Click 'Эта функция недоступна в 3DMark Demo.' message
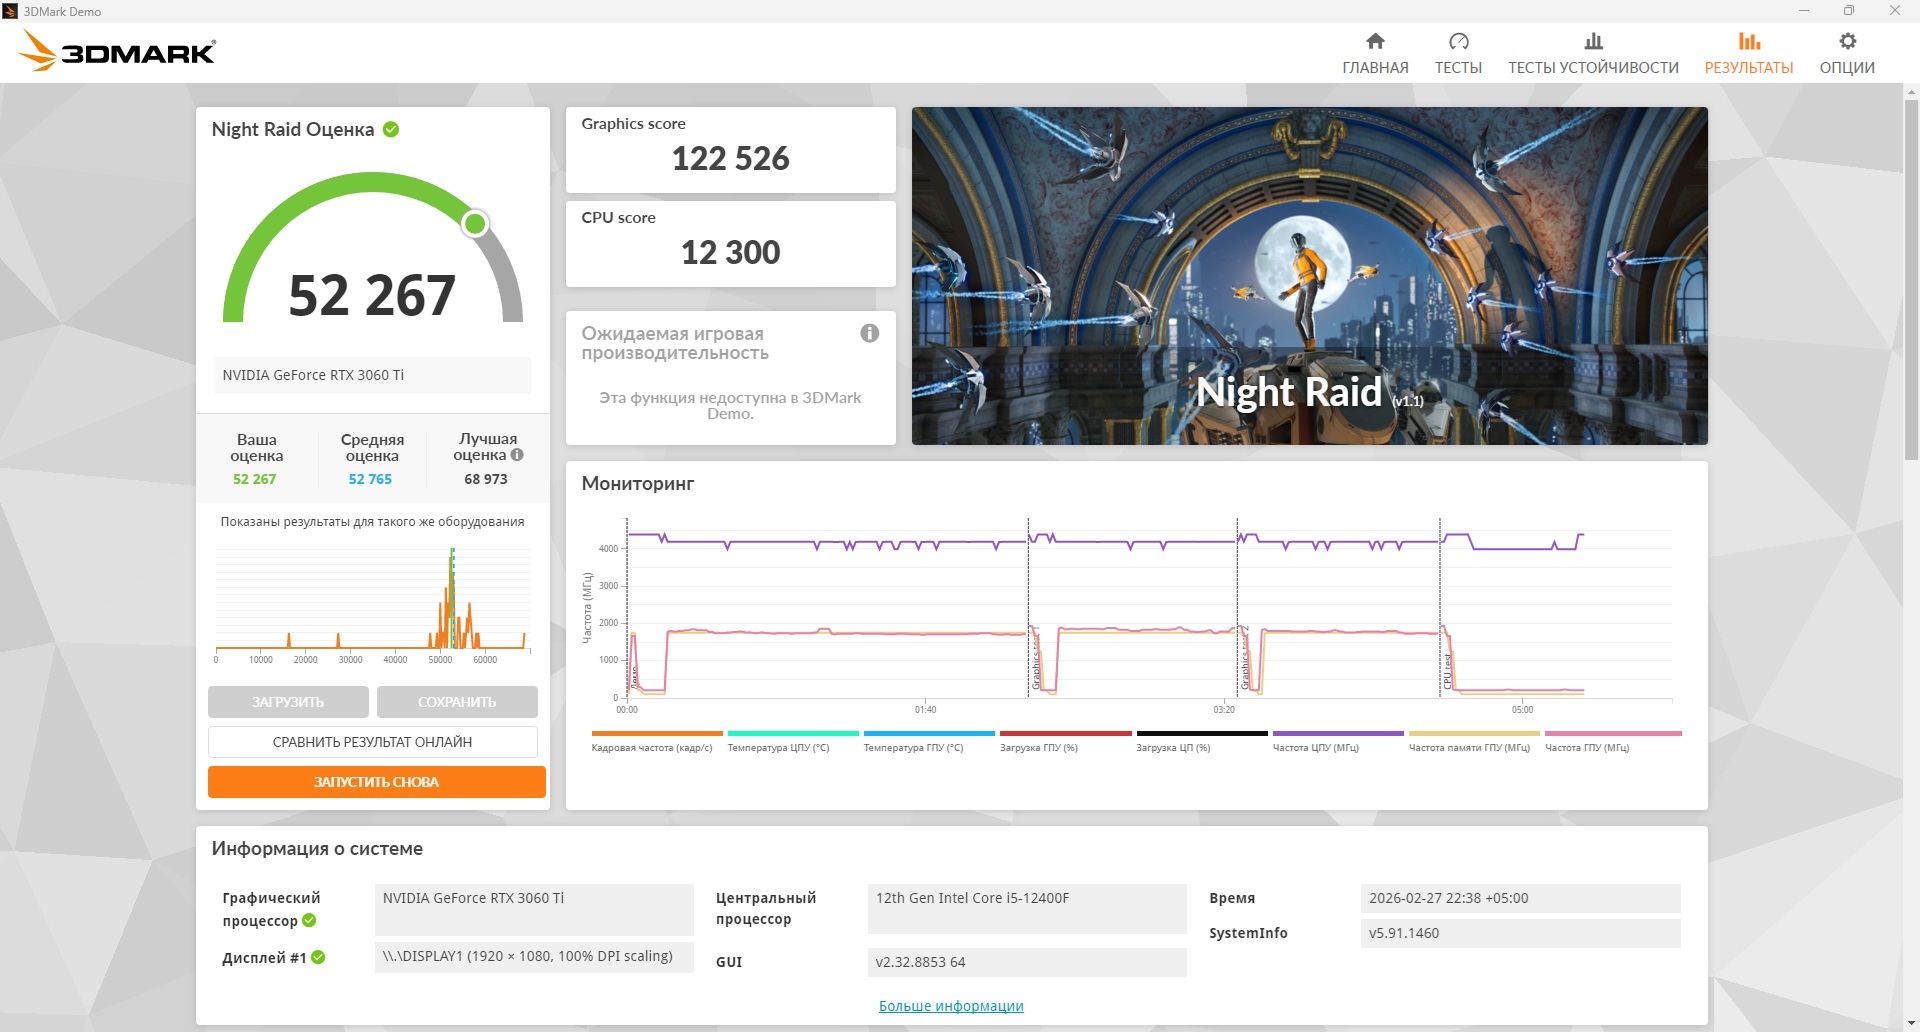The width and height of the screenshot is (1920, 1032). (730, 405)
